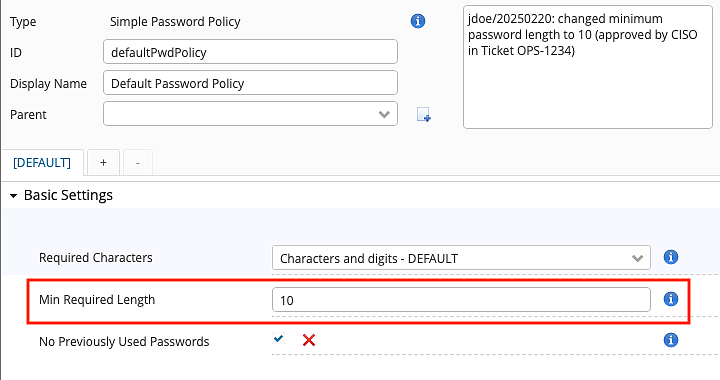Click info icon next to policy Type
This screenshot has height=380, width=720.
(x=417, y=21)
